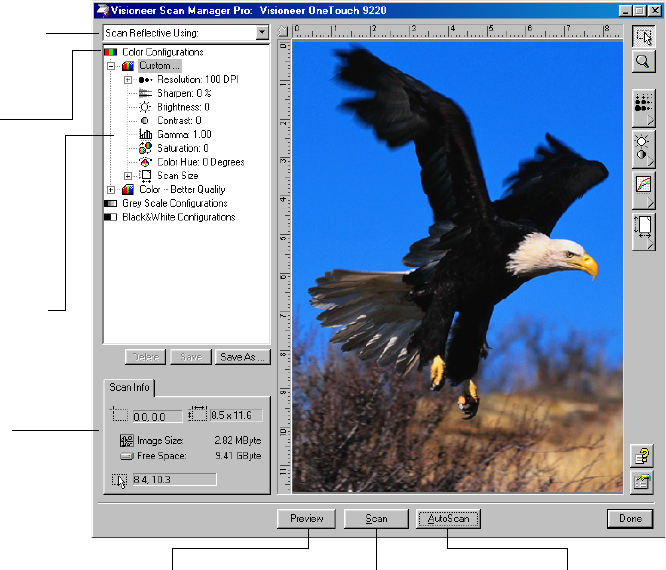Collapse the Custom configuration tree node
The image size is (666, 570).
pyautogui.click(x=112, y=66)
